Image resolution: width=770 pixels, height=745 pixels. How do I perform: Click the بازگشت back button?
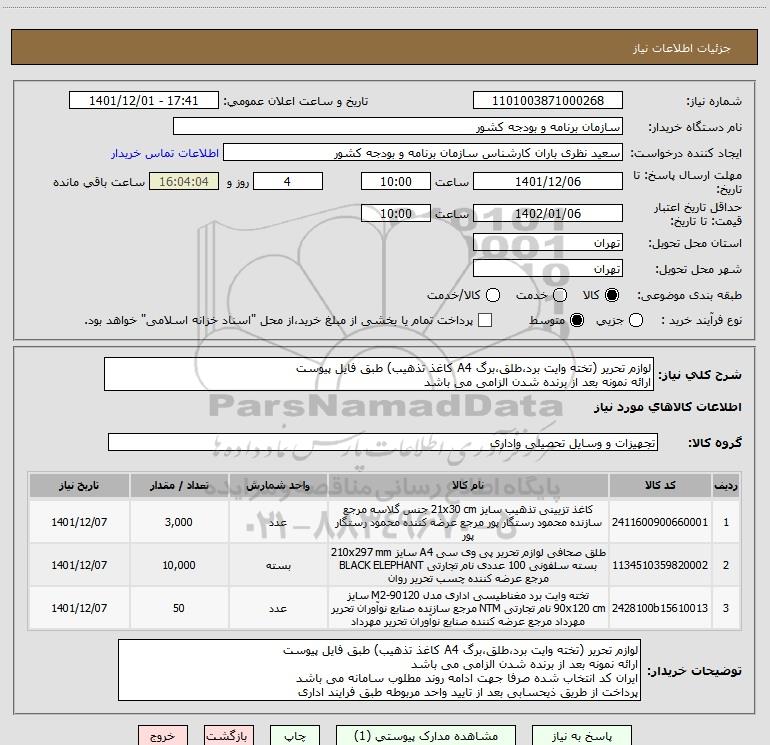(x=229, y=736)
